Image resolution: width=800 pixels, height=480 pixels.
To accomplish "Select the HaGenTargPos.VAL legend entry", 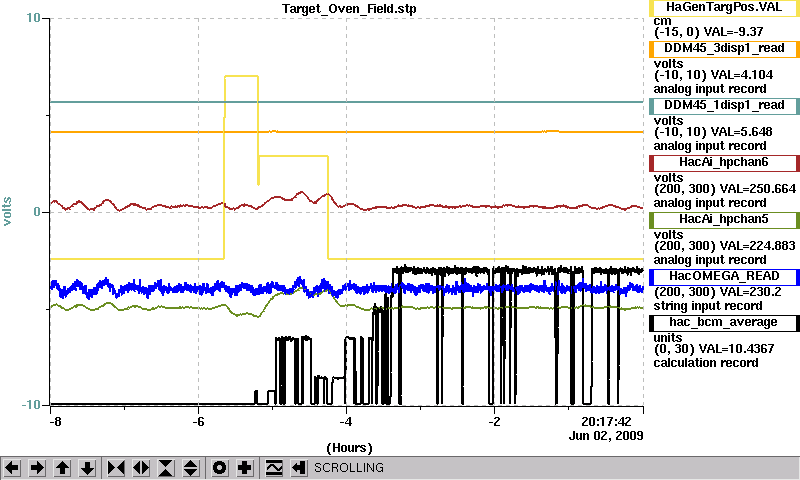I will pyautogui.click(x=724, y=8).
